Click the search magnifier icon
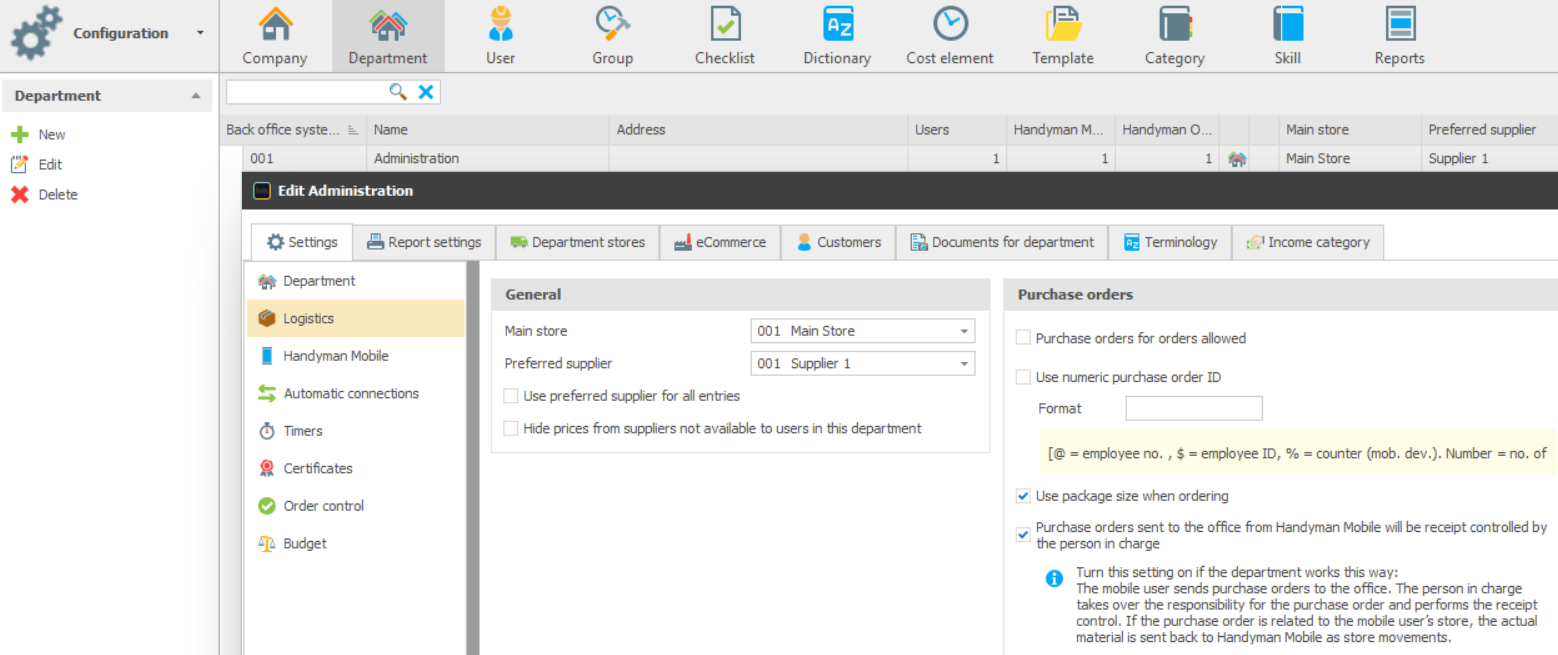The height and width of the screenshot is (655, 1558). 398,92
